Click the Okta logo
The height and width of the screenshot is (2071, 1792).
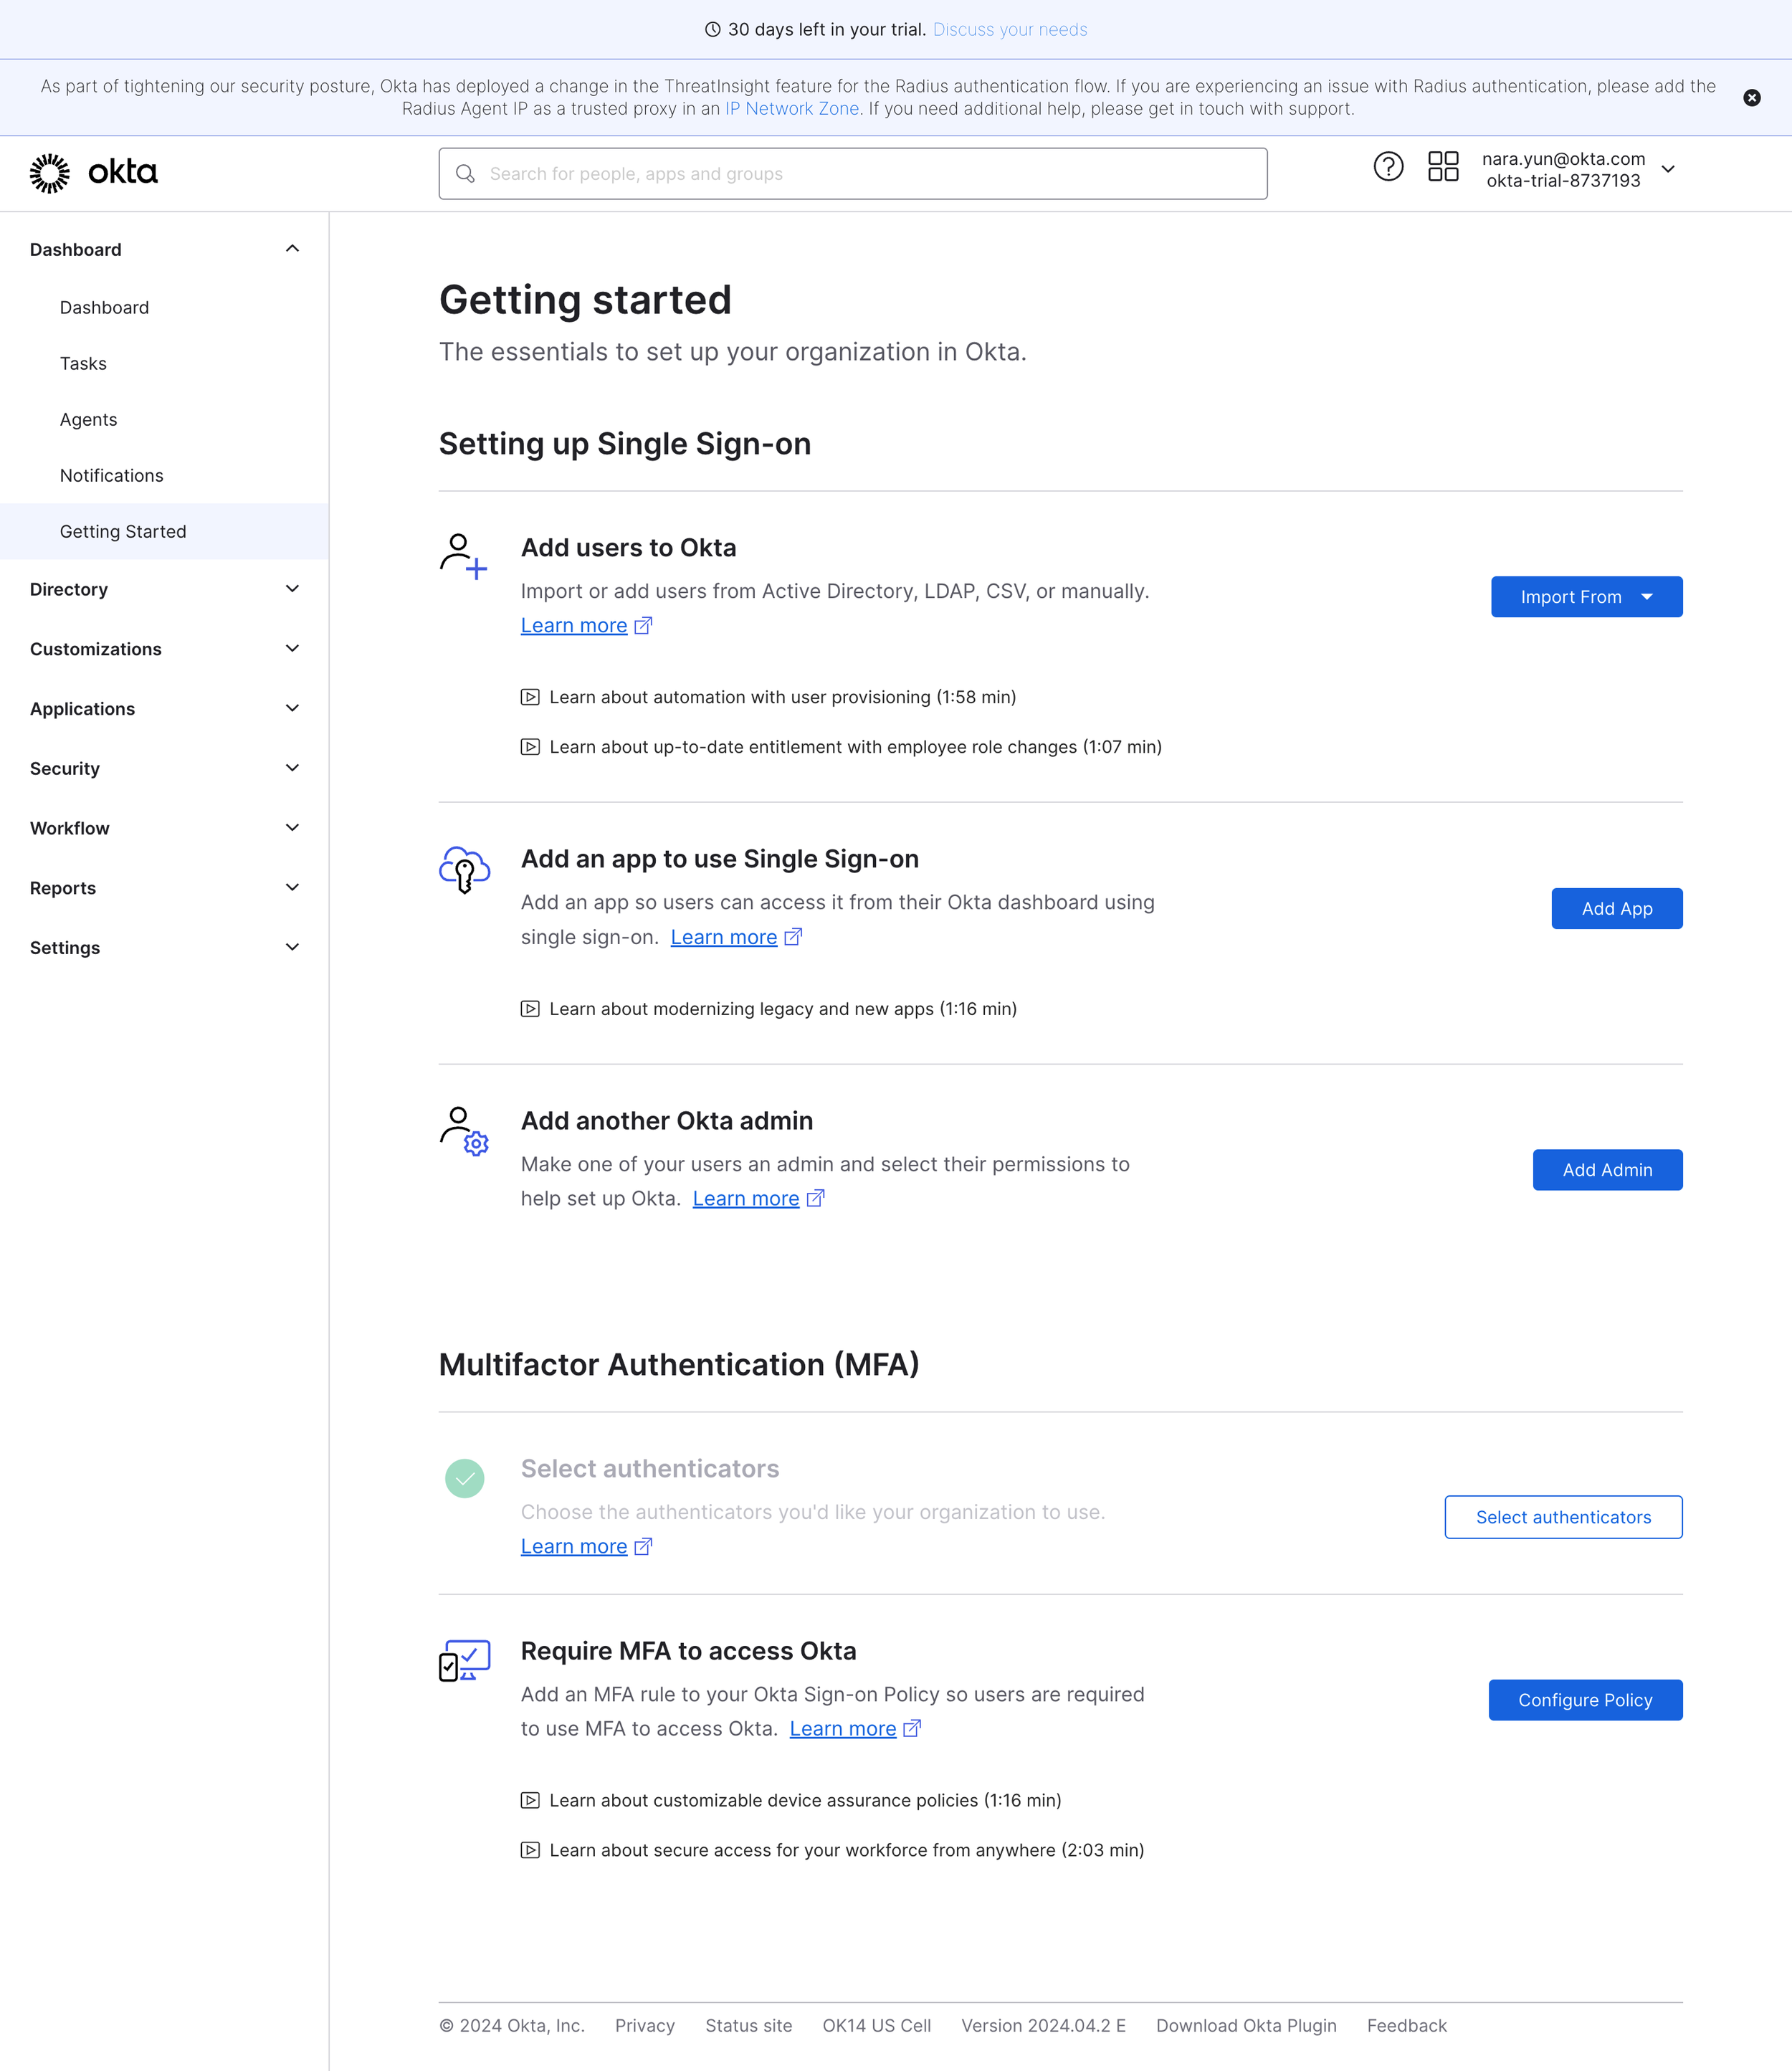(93, 173)
